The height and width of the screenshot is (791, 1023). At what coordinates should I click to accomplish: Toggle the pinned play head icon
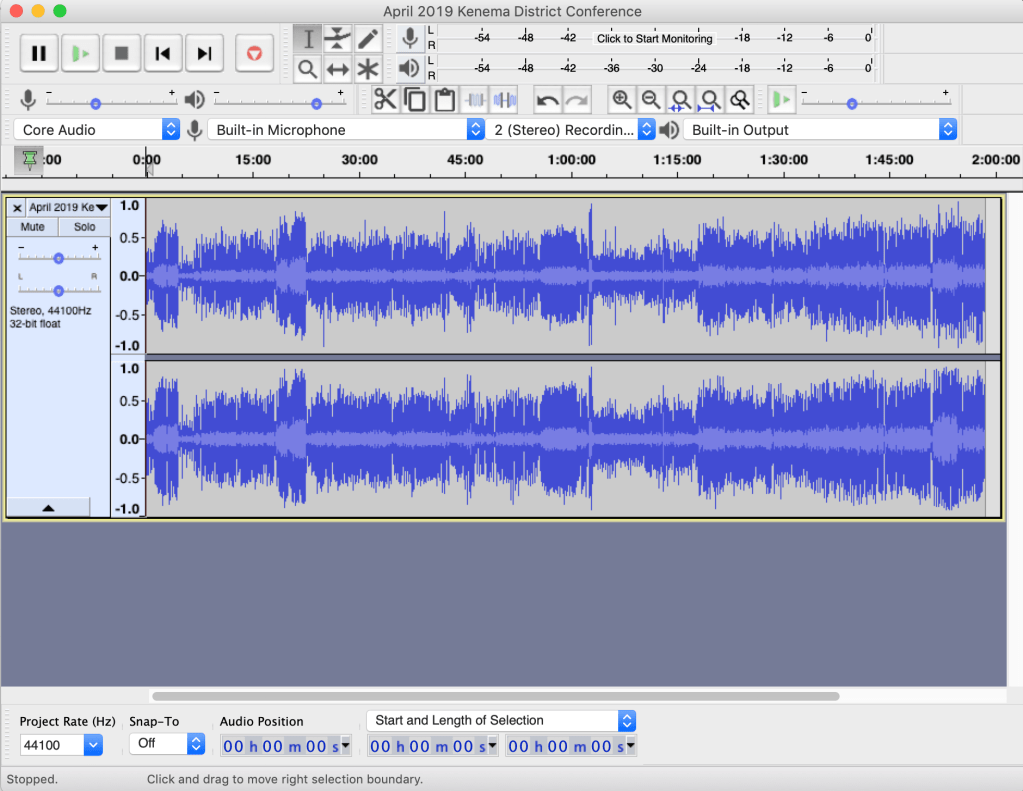[x=30, y=160]
